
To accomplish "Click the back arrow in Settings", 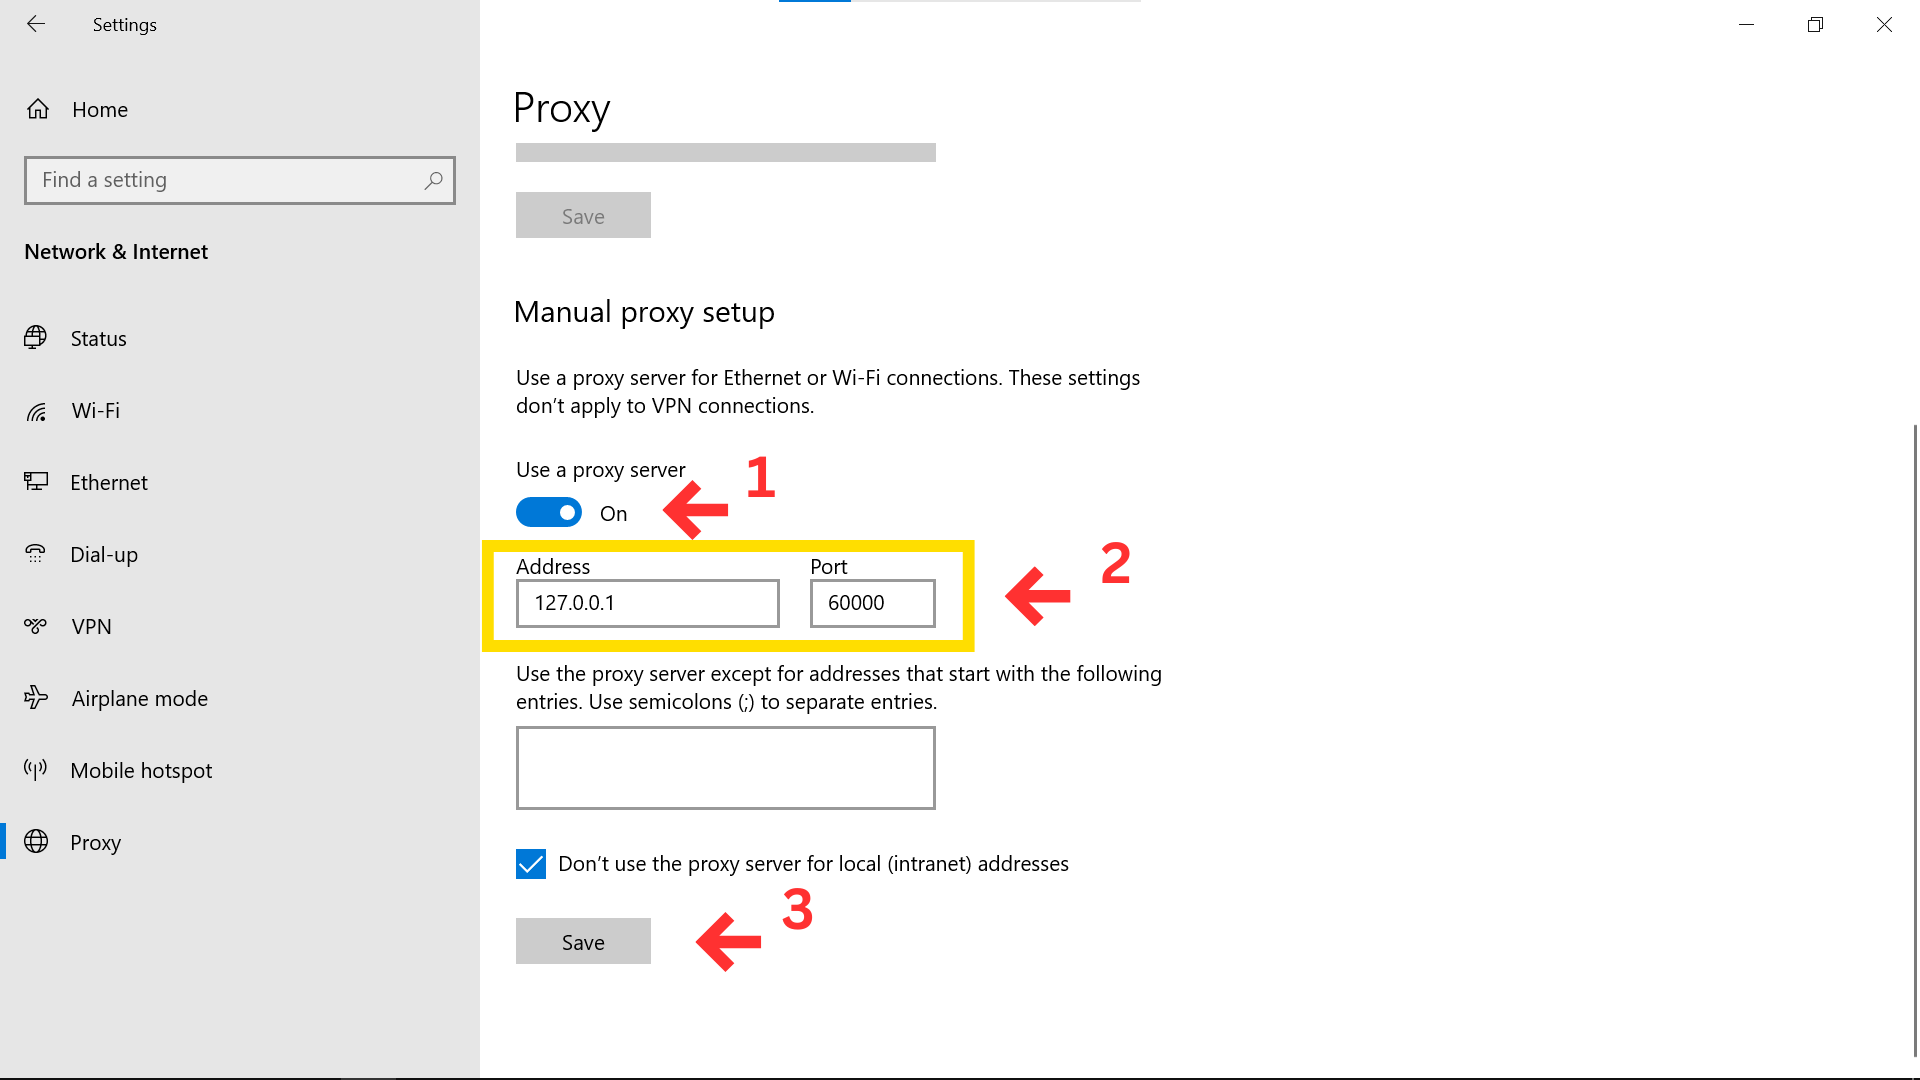I will coord(36,24).
